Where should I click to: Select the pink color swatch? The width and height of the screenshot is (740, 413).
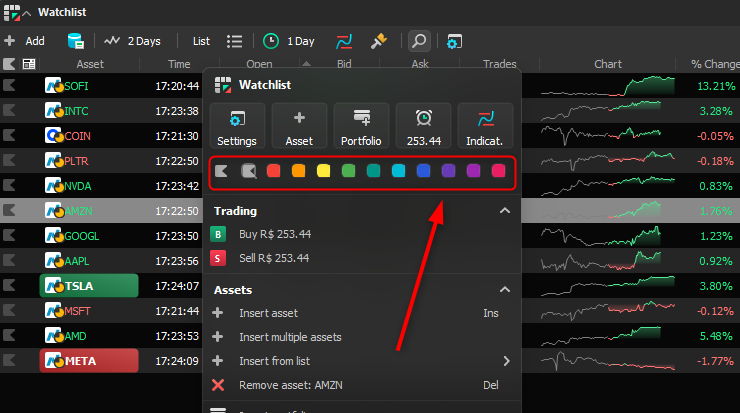tap(498, 171)
